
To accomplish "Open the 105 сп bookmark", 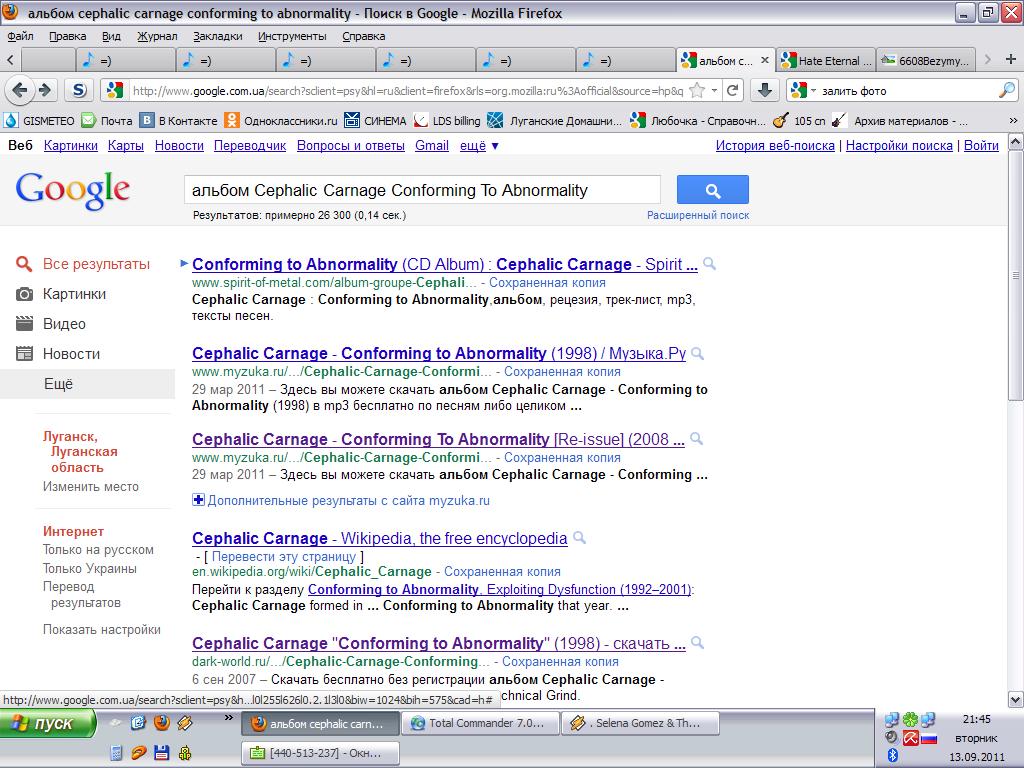I will coord(799,121).
